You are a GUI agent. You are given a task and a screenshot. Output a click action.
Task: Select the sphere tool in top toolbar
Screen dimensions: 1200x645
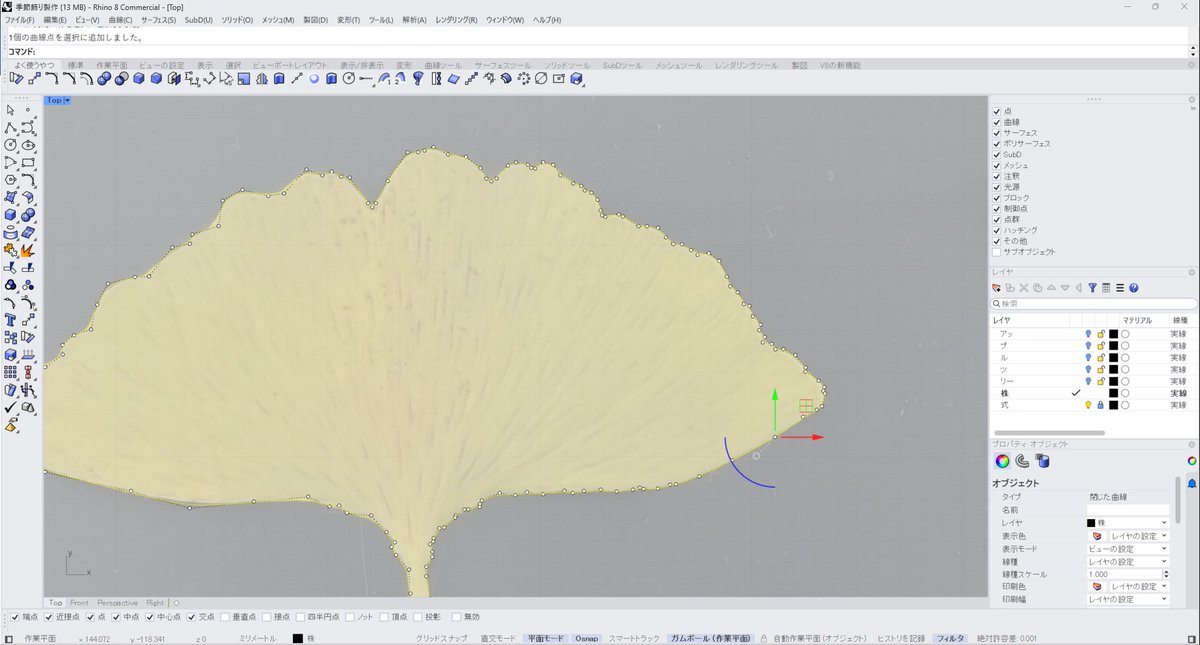(x=314, y=78)
